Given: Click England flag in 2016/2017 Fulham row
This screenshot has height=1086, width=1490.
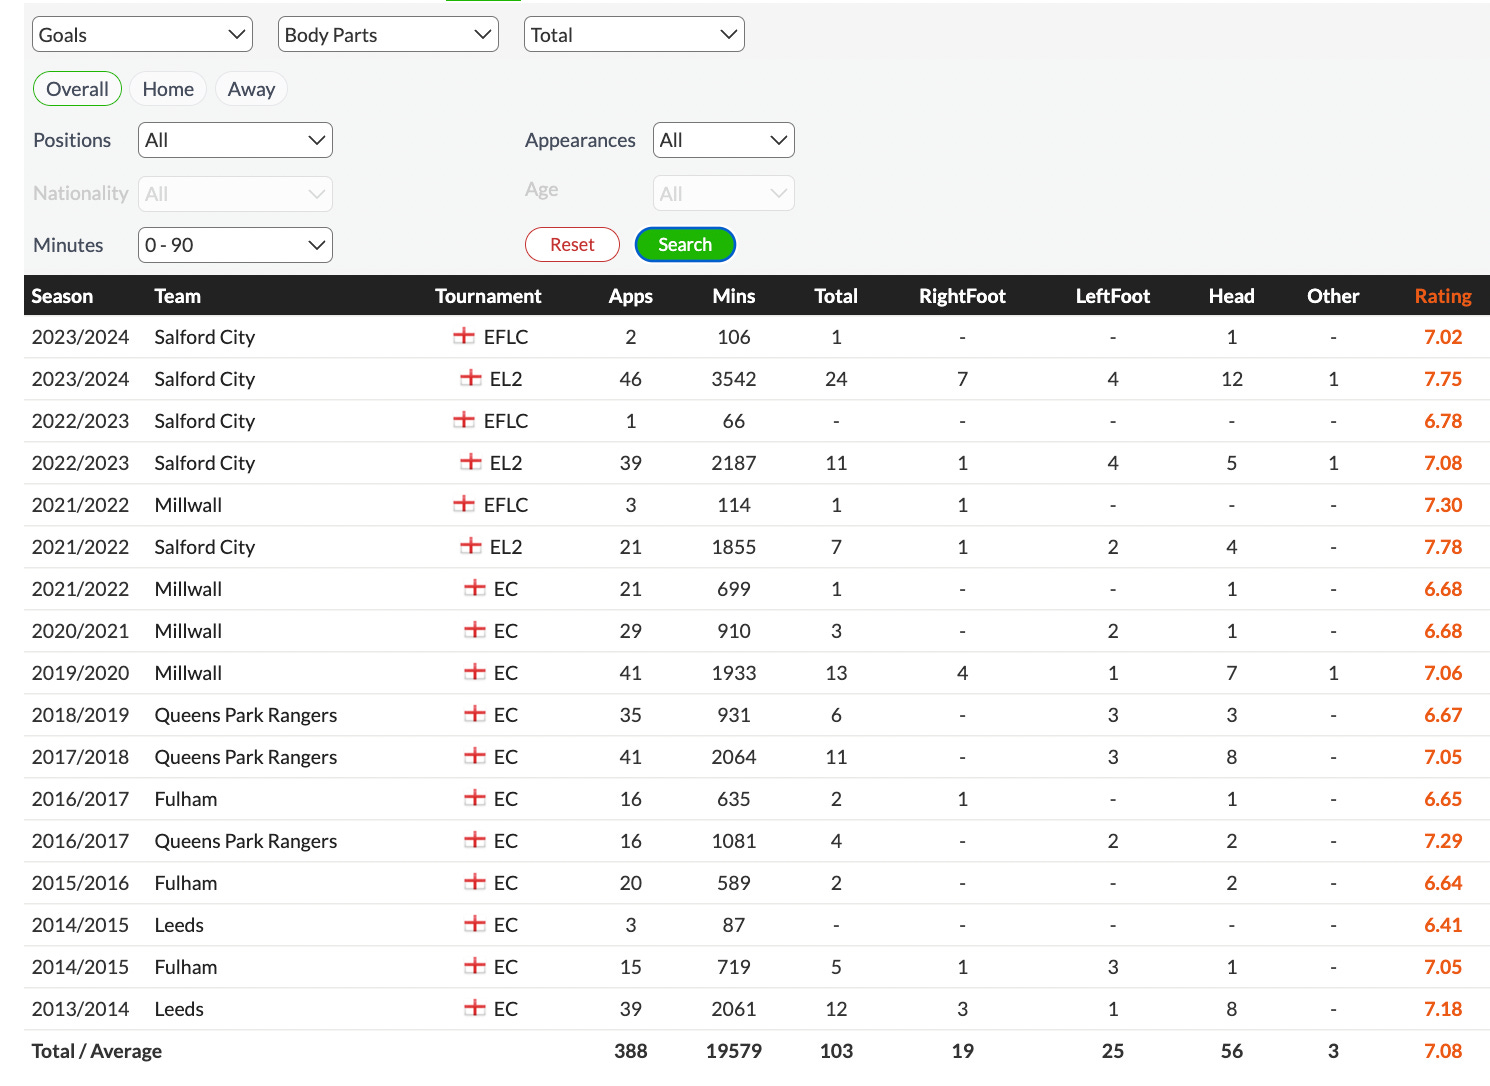Looking at the screenshot, I should (x=475, y=798).
